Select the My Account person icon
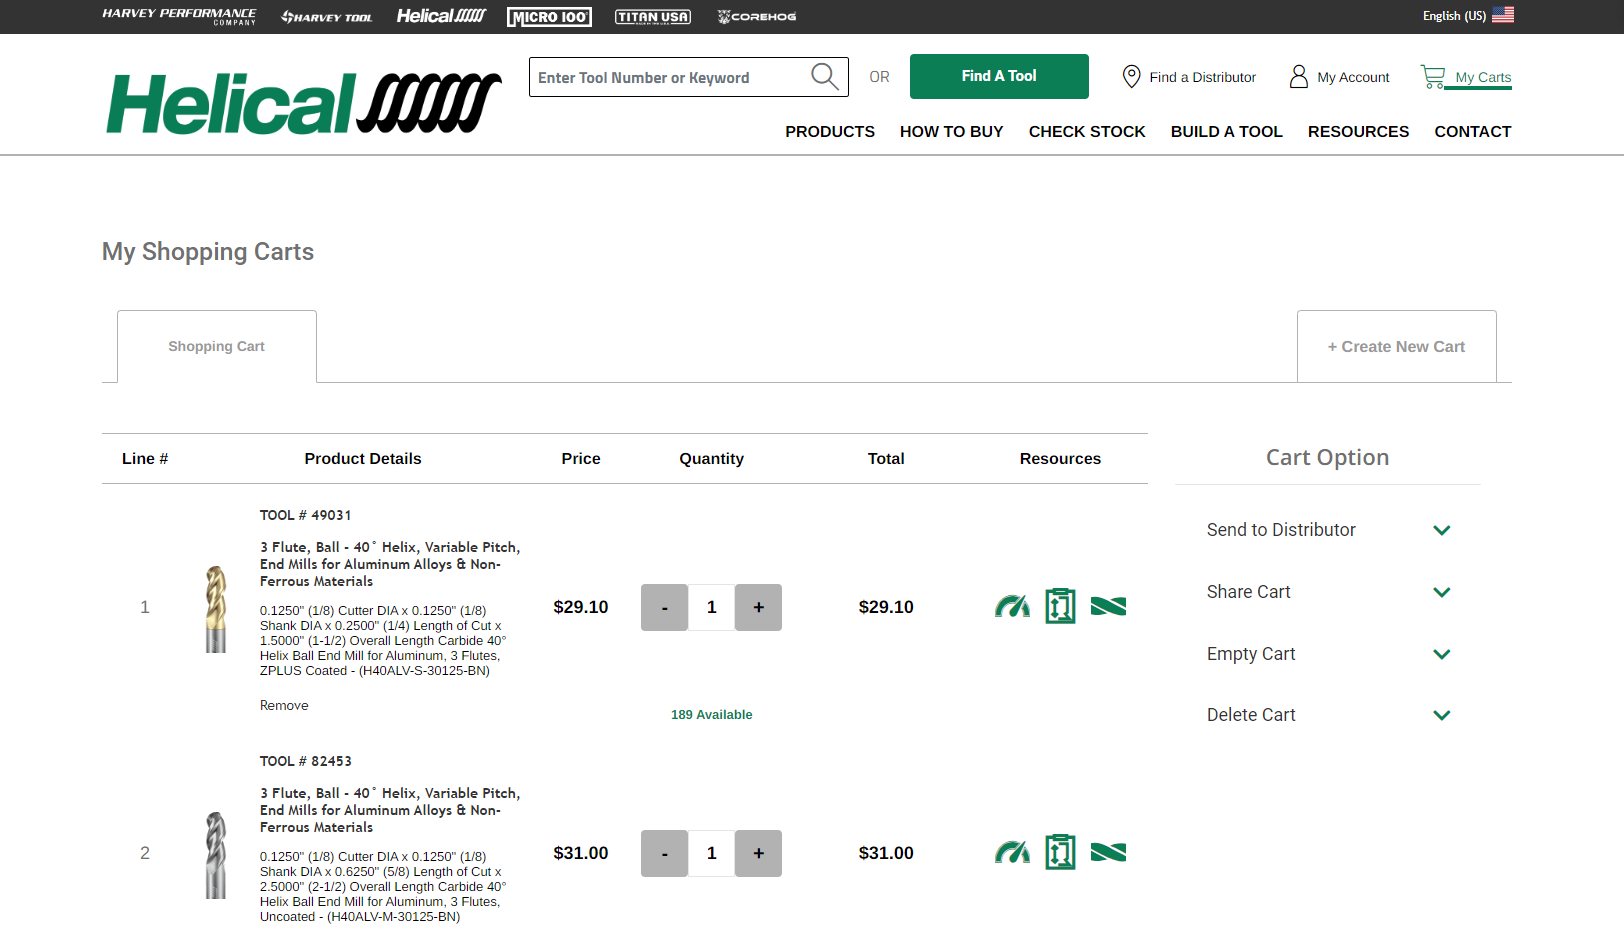Image resolution: width=1624 pixels, height=926 pixels. pos(1298,76)
